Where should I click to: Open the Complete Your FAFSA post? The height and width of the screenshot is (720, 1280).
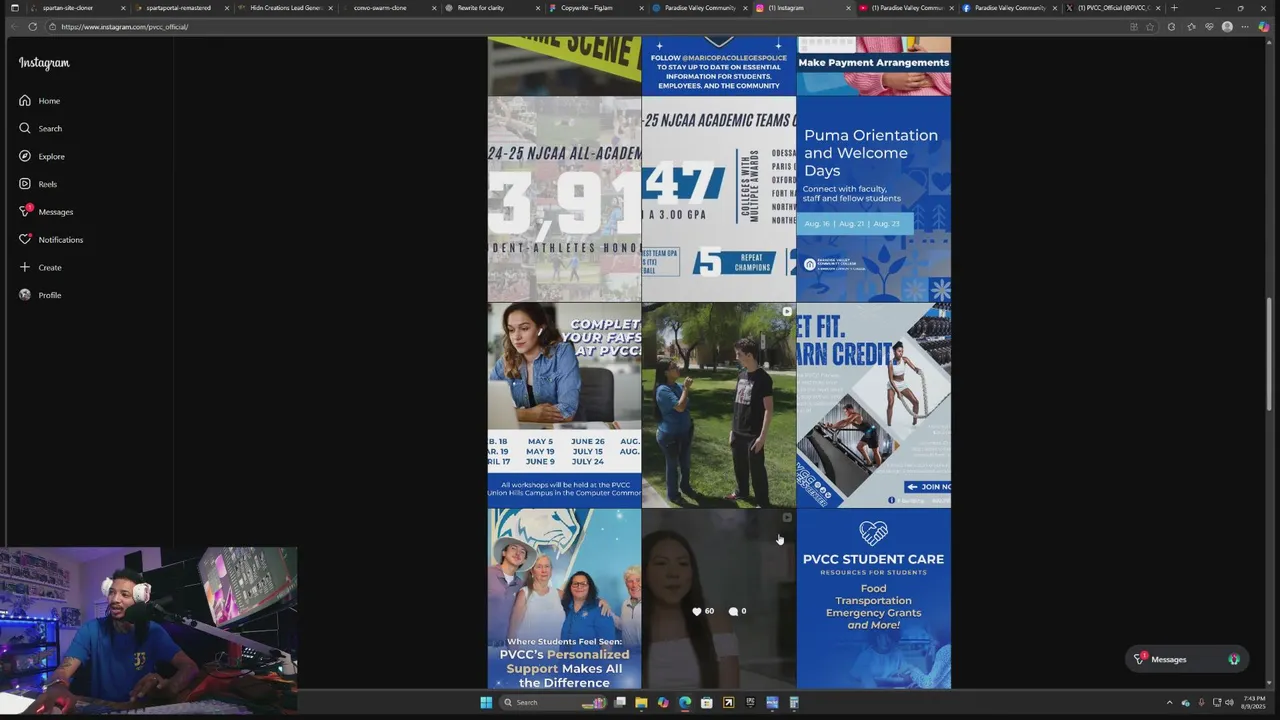[564, 405]
